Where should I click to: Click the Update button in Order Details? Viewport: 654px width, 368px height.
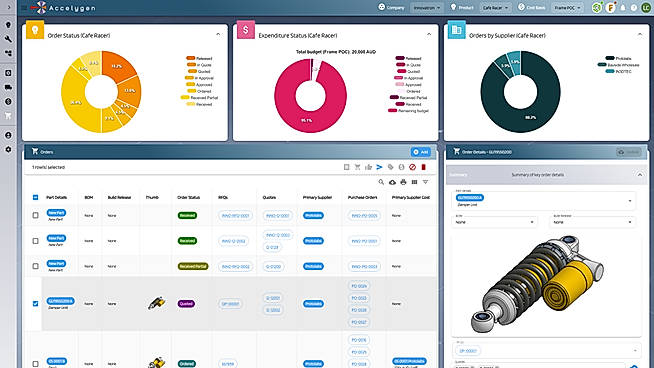[629, 152]
